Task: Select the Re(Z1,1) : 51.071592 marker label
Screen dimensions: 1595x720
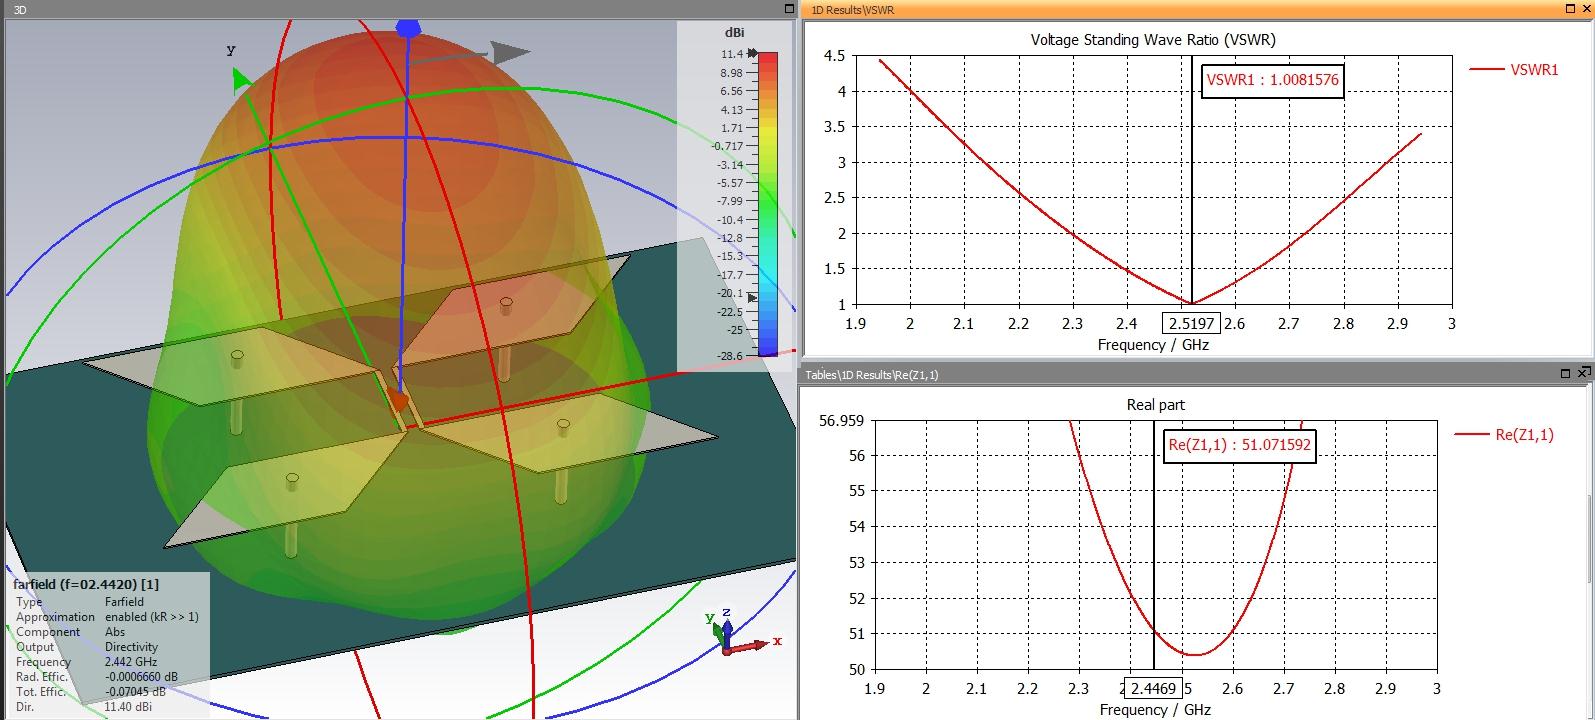Action: tap(1239, 446)
